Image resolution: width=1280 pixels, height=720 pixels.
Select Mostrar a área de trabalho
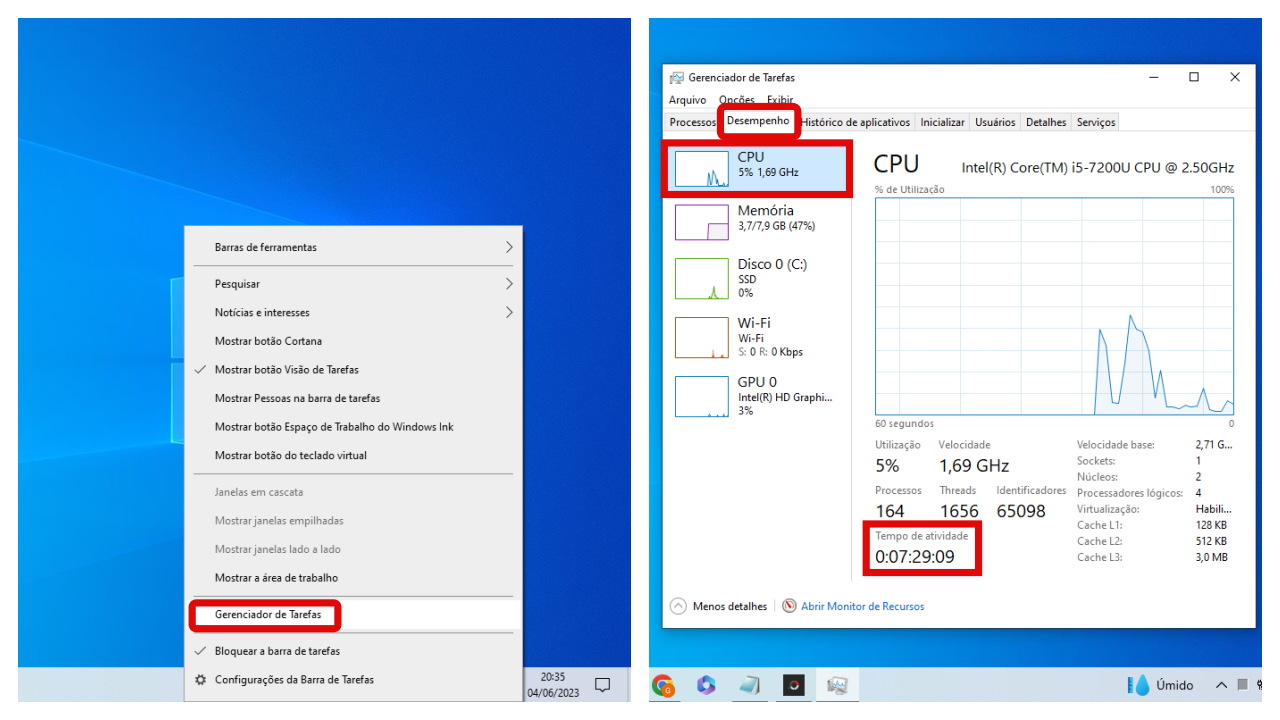[x=353, y=577]
